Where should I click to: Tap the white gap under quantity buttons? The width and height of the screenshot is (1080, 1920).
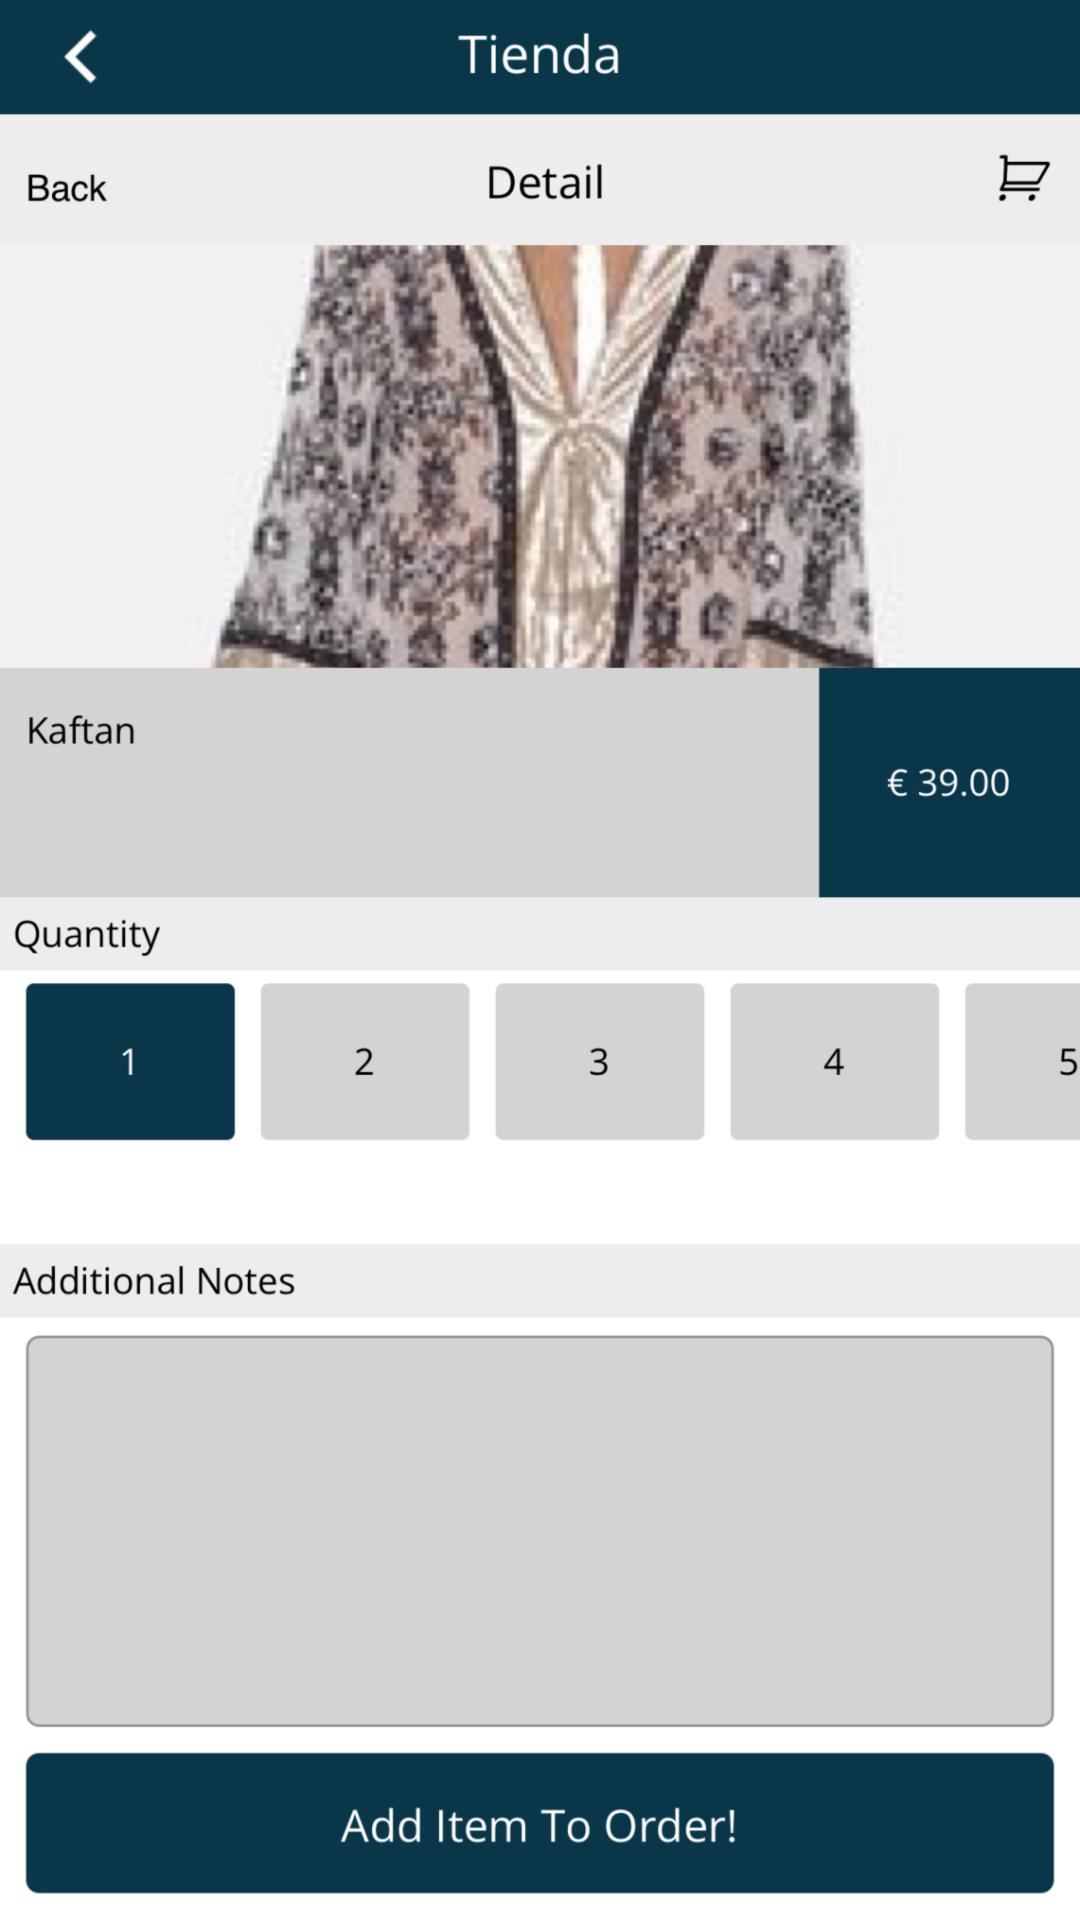[540, 1192]
